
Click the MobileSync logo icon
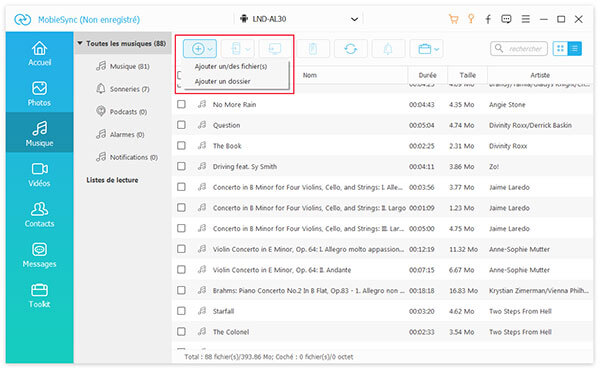click(23, 20)
